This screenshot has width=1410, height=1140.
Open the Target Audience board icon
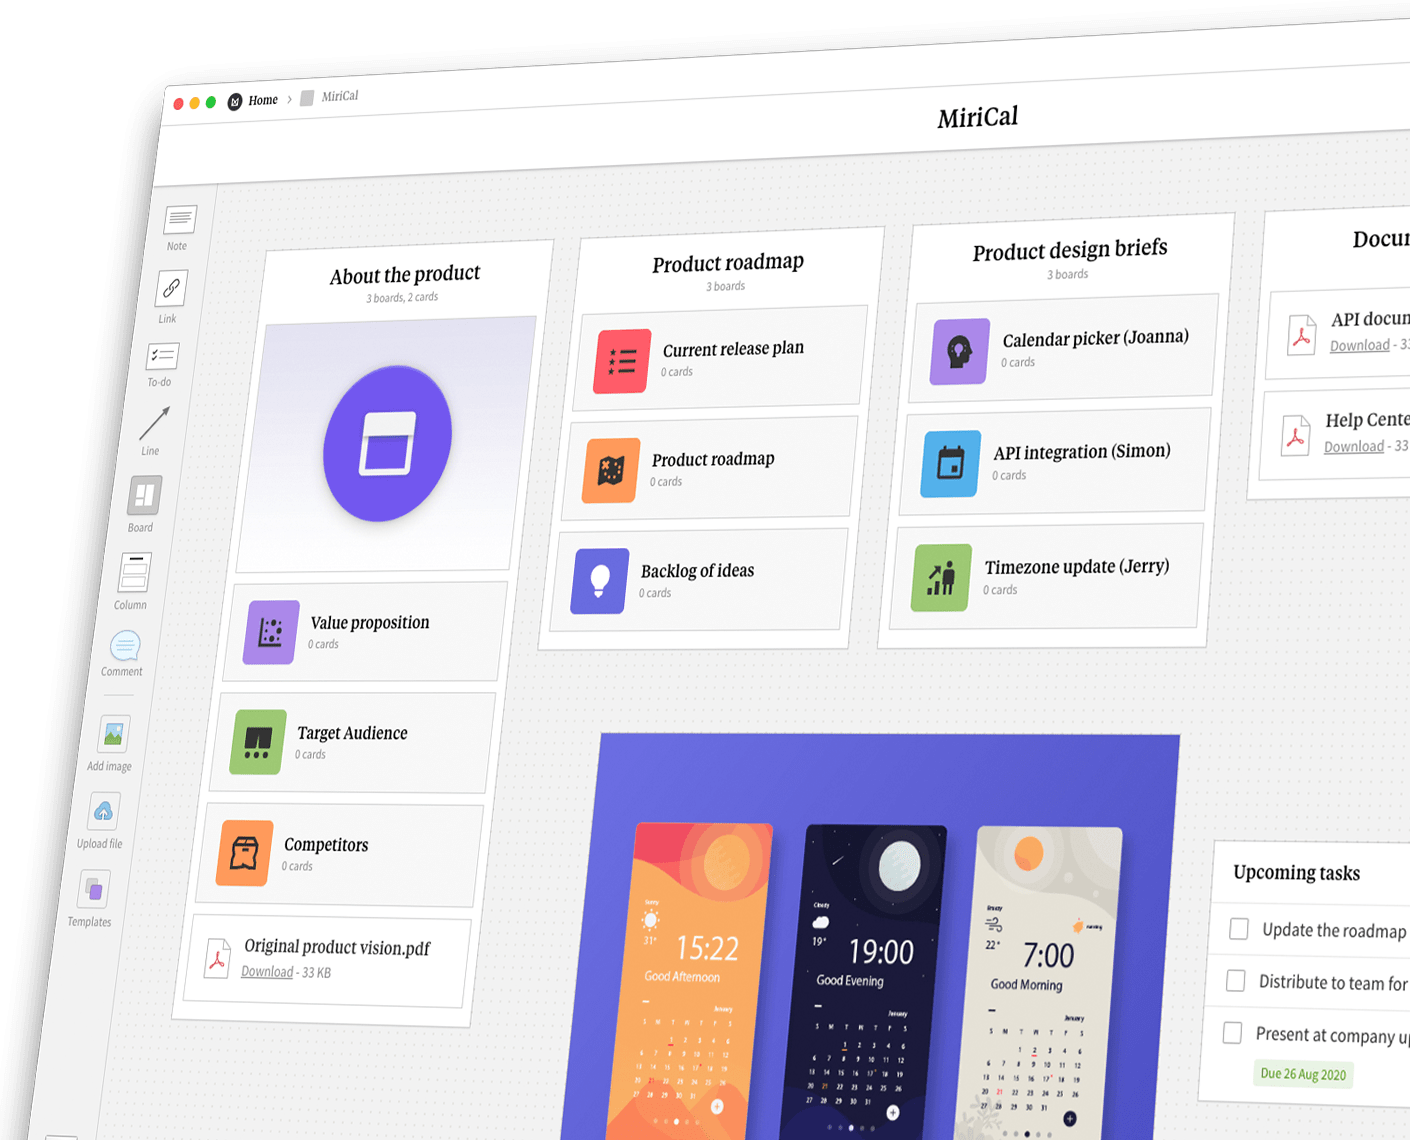(258, 742)
